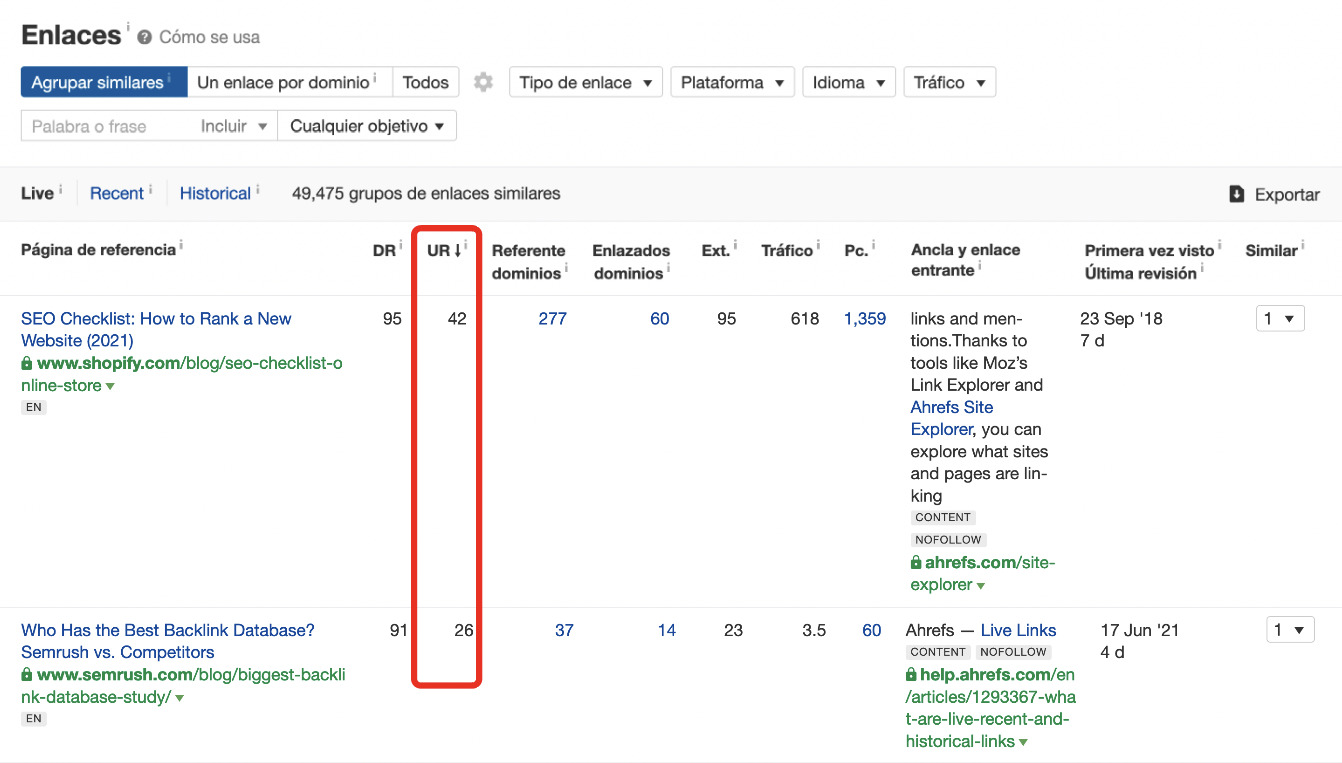
Task: Click the Cómo se usa help icon
Action: point(145,37)
